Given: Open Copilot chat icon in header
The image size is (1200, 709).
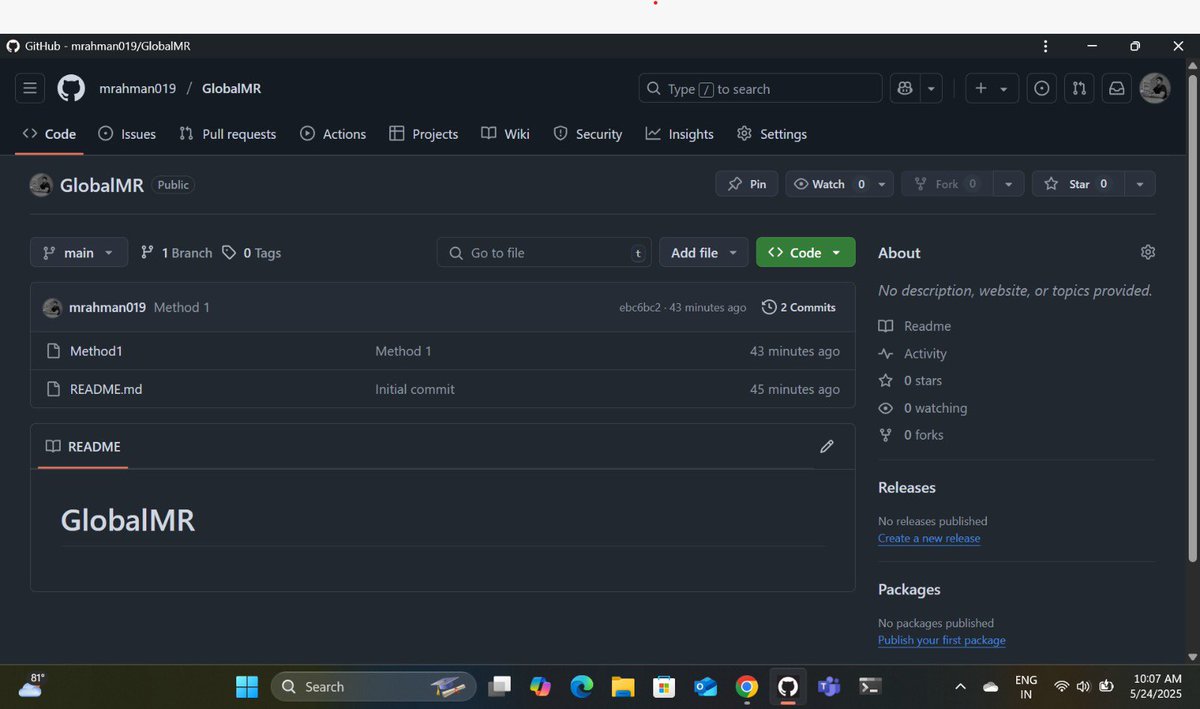Looking at the screenshot, I should [905, 88].
